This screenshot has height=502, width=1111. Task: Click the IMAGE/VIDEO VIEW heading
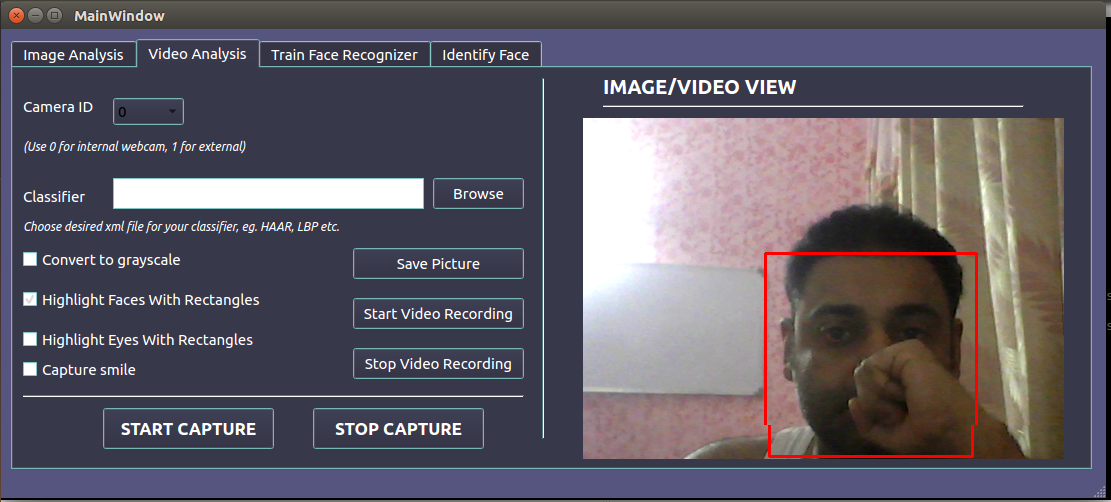[x=699, y=87]
